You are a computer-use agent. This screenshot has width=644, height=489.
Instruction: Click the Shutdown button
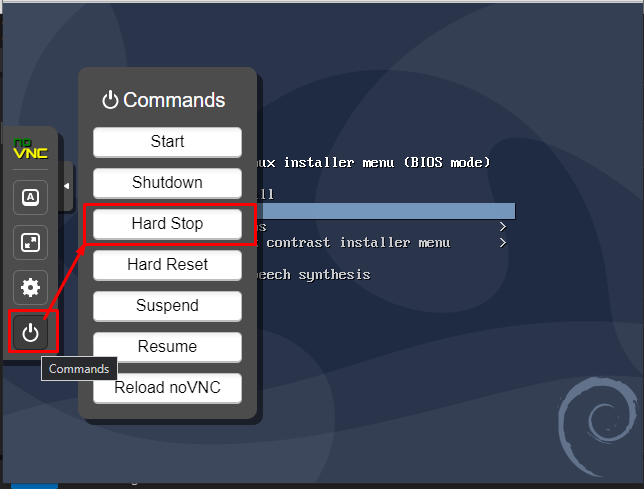[x=167, y=183]
